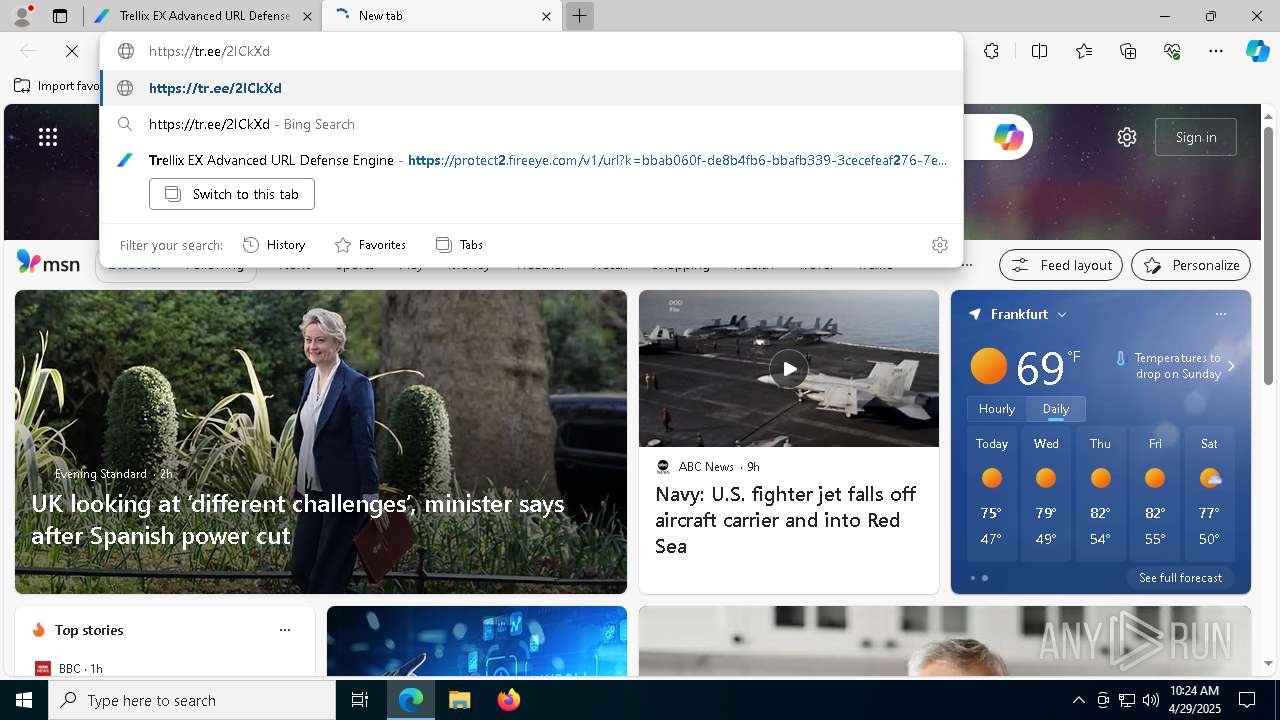Open a new browser tab with plus button
The width and height of the screenshot is (1280, 720).
click(x=579, y=16)
